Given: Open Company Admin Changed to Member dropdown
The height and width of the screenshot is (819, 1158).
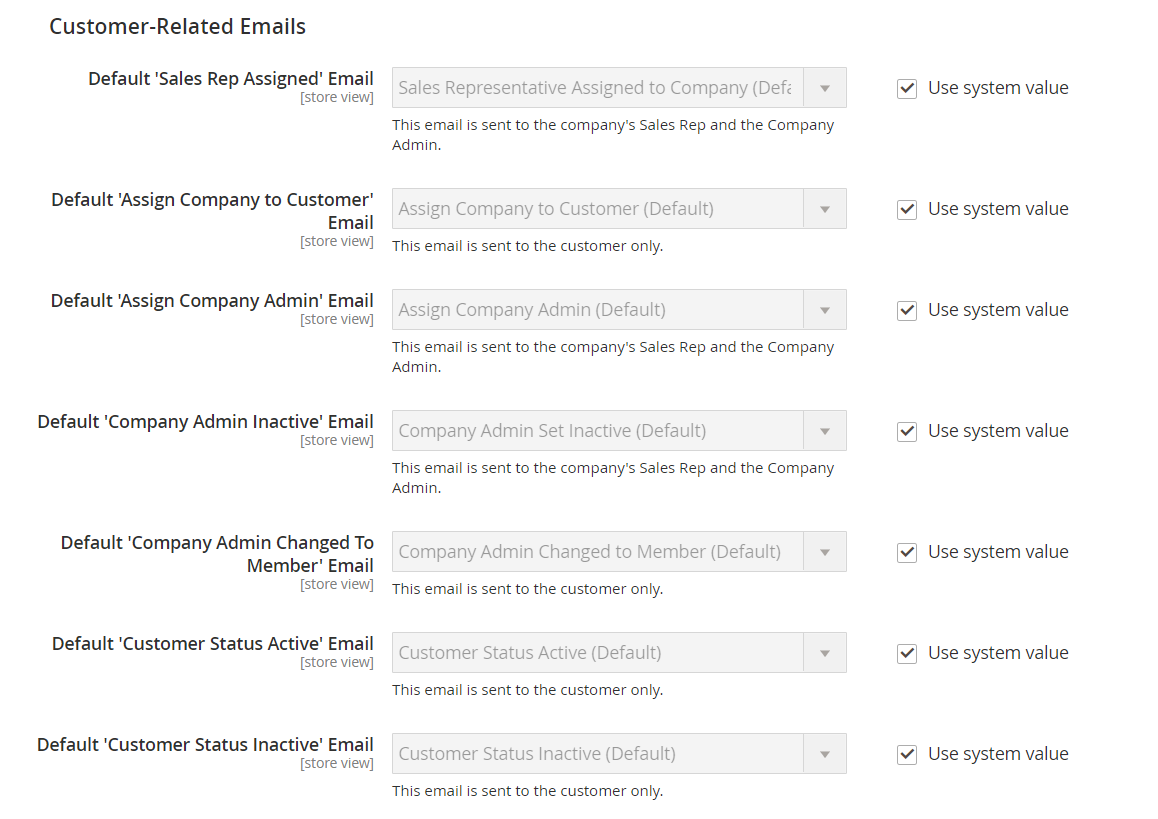Looking at the screenshot, I should [x=619, y=552].
